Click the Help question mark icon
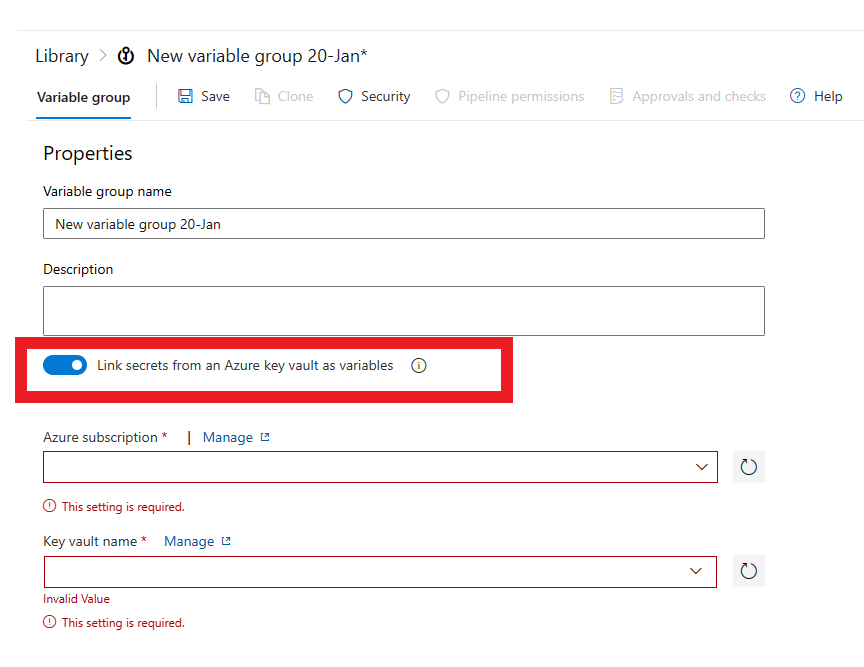 (x=798, y=96)
